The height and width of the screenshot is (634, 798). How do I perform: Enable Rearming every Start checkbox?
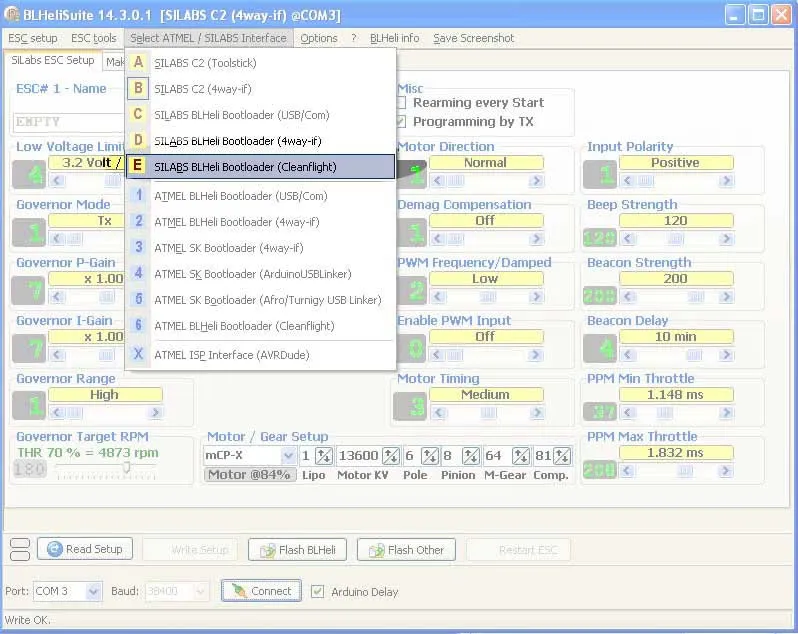(x=401, y=103)
